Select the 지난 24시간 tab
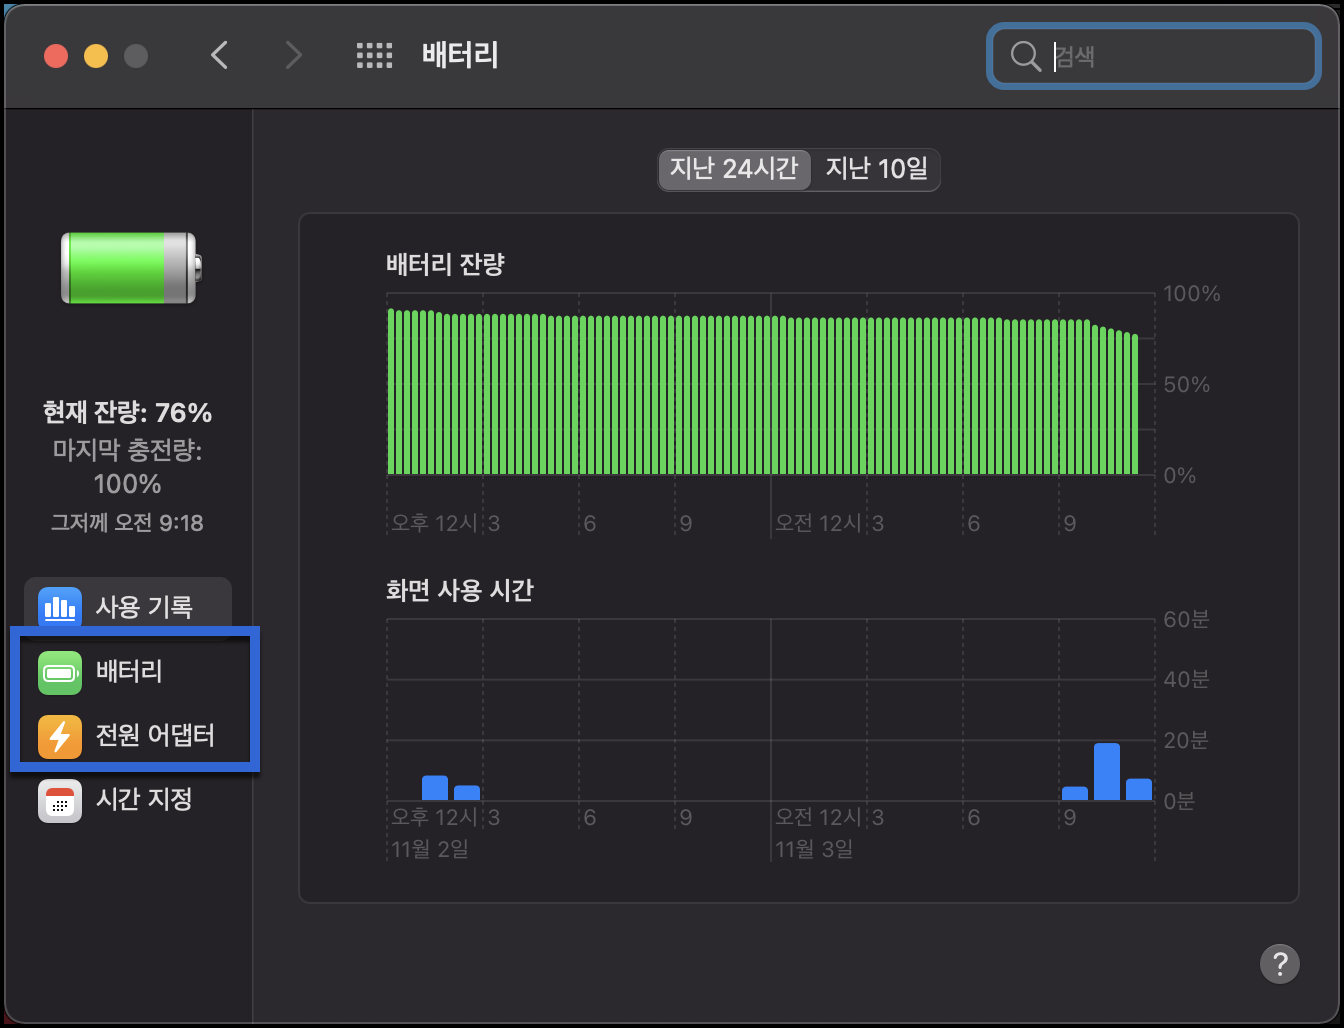This screenshot has height=1028, width=1344. (x=733, y=170)
